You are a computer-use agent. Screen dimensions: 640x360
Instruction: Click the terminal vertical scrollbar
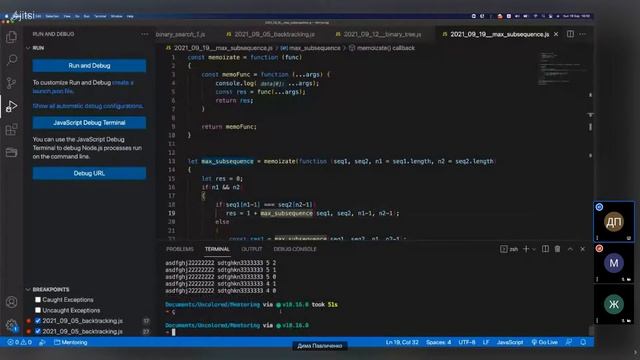click(x=591, y=330)
